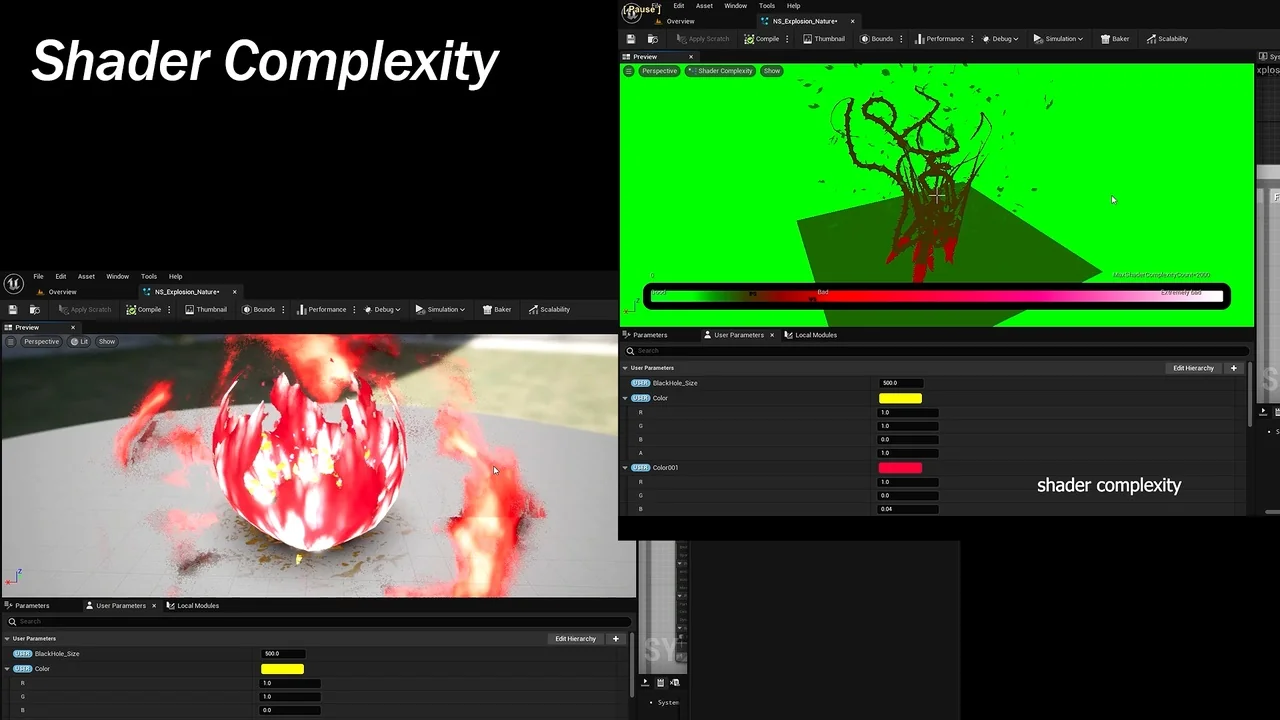Click the plus icon beside Edit Hierarchy in the Shader Complexity window
Screen dimensions: 1280x720
[1233, 368]
